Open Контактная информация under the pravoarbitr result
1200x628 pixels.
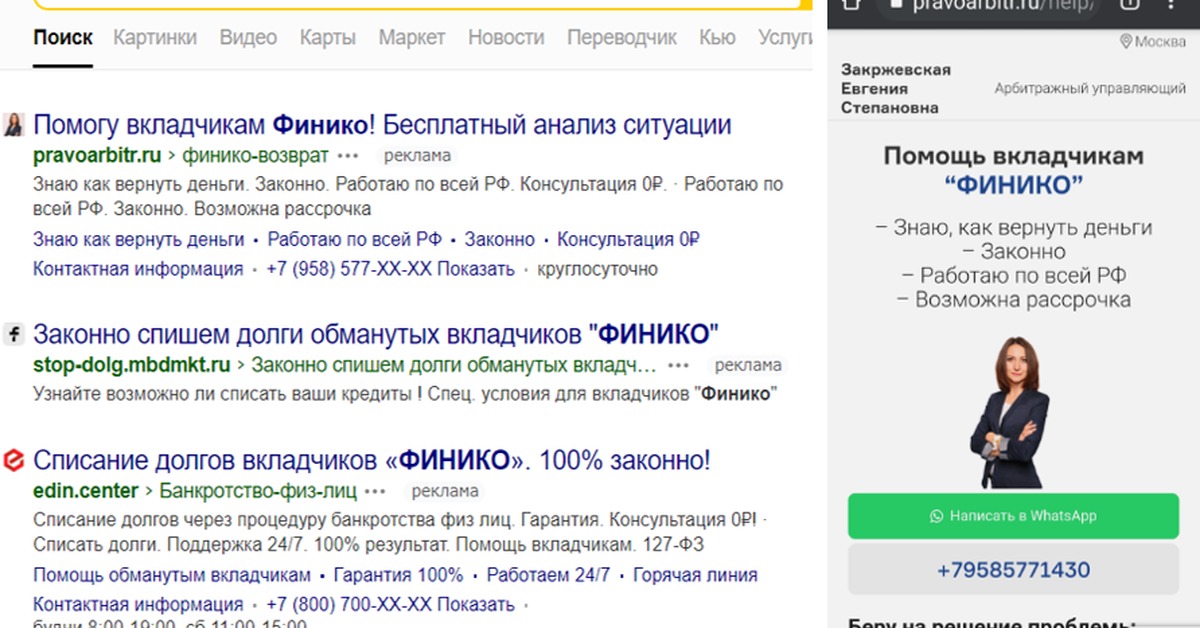138,269
